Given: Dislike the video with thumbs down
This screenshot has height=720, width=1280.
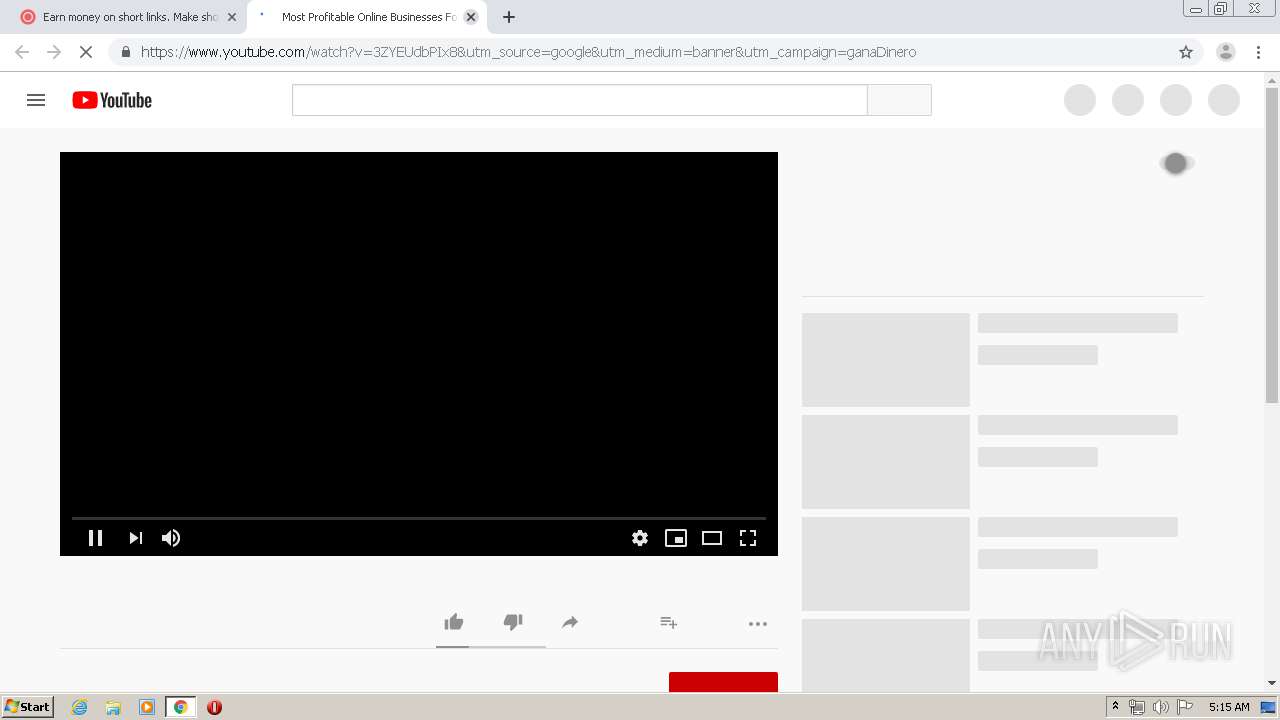Looking at the screenshot, I should pyautogui.click(x=513, y=622).
